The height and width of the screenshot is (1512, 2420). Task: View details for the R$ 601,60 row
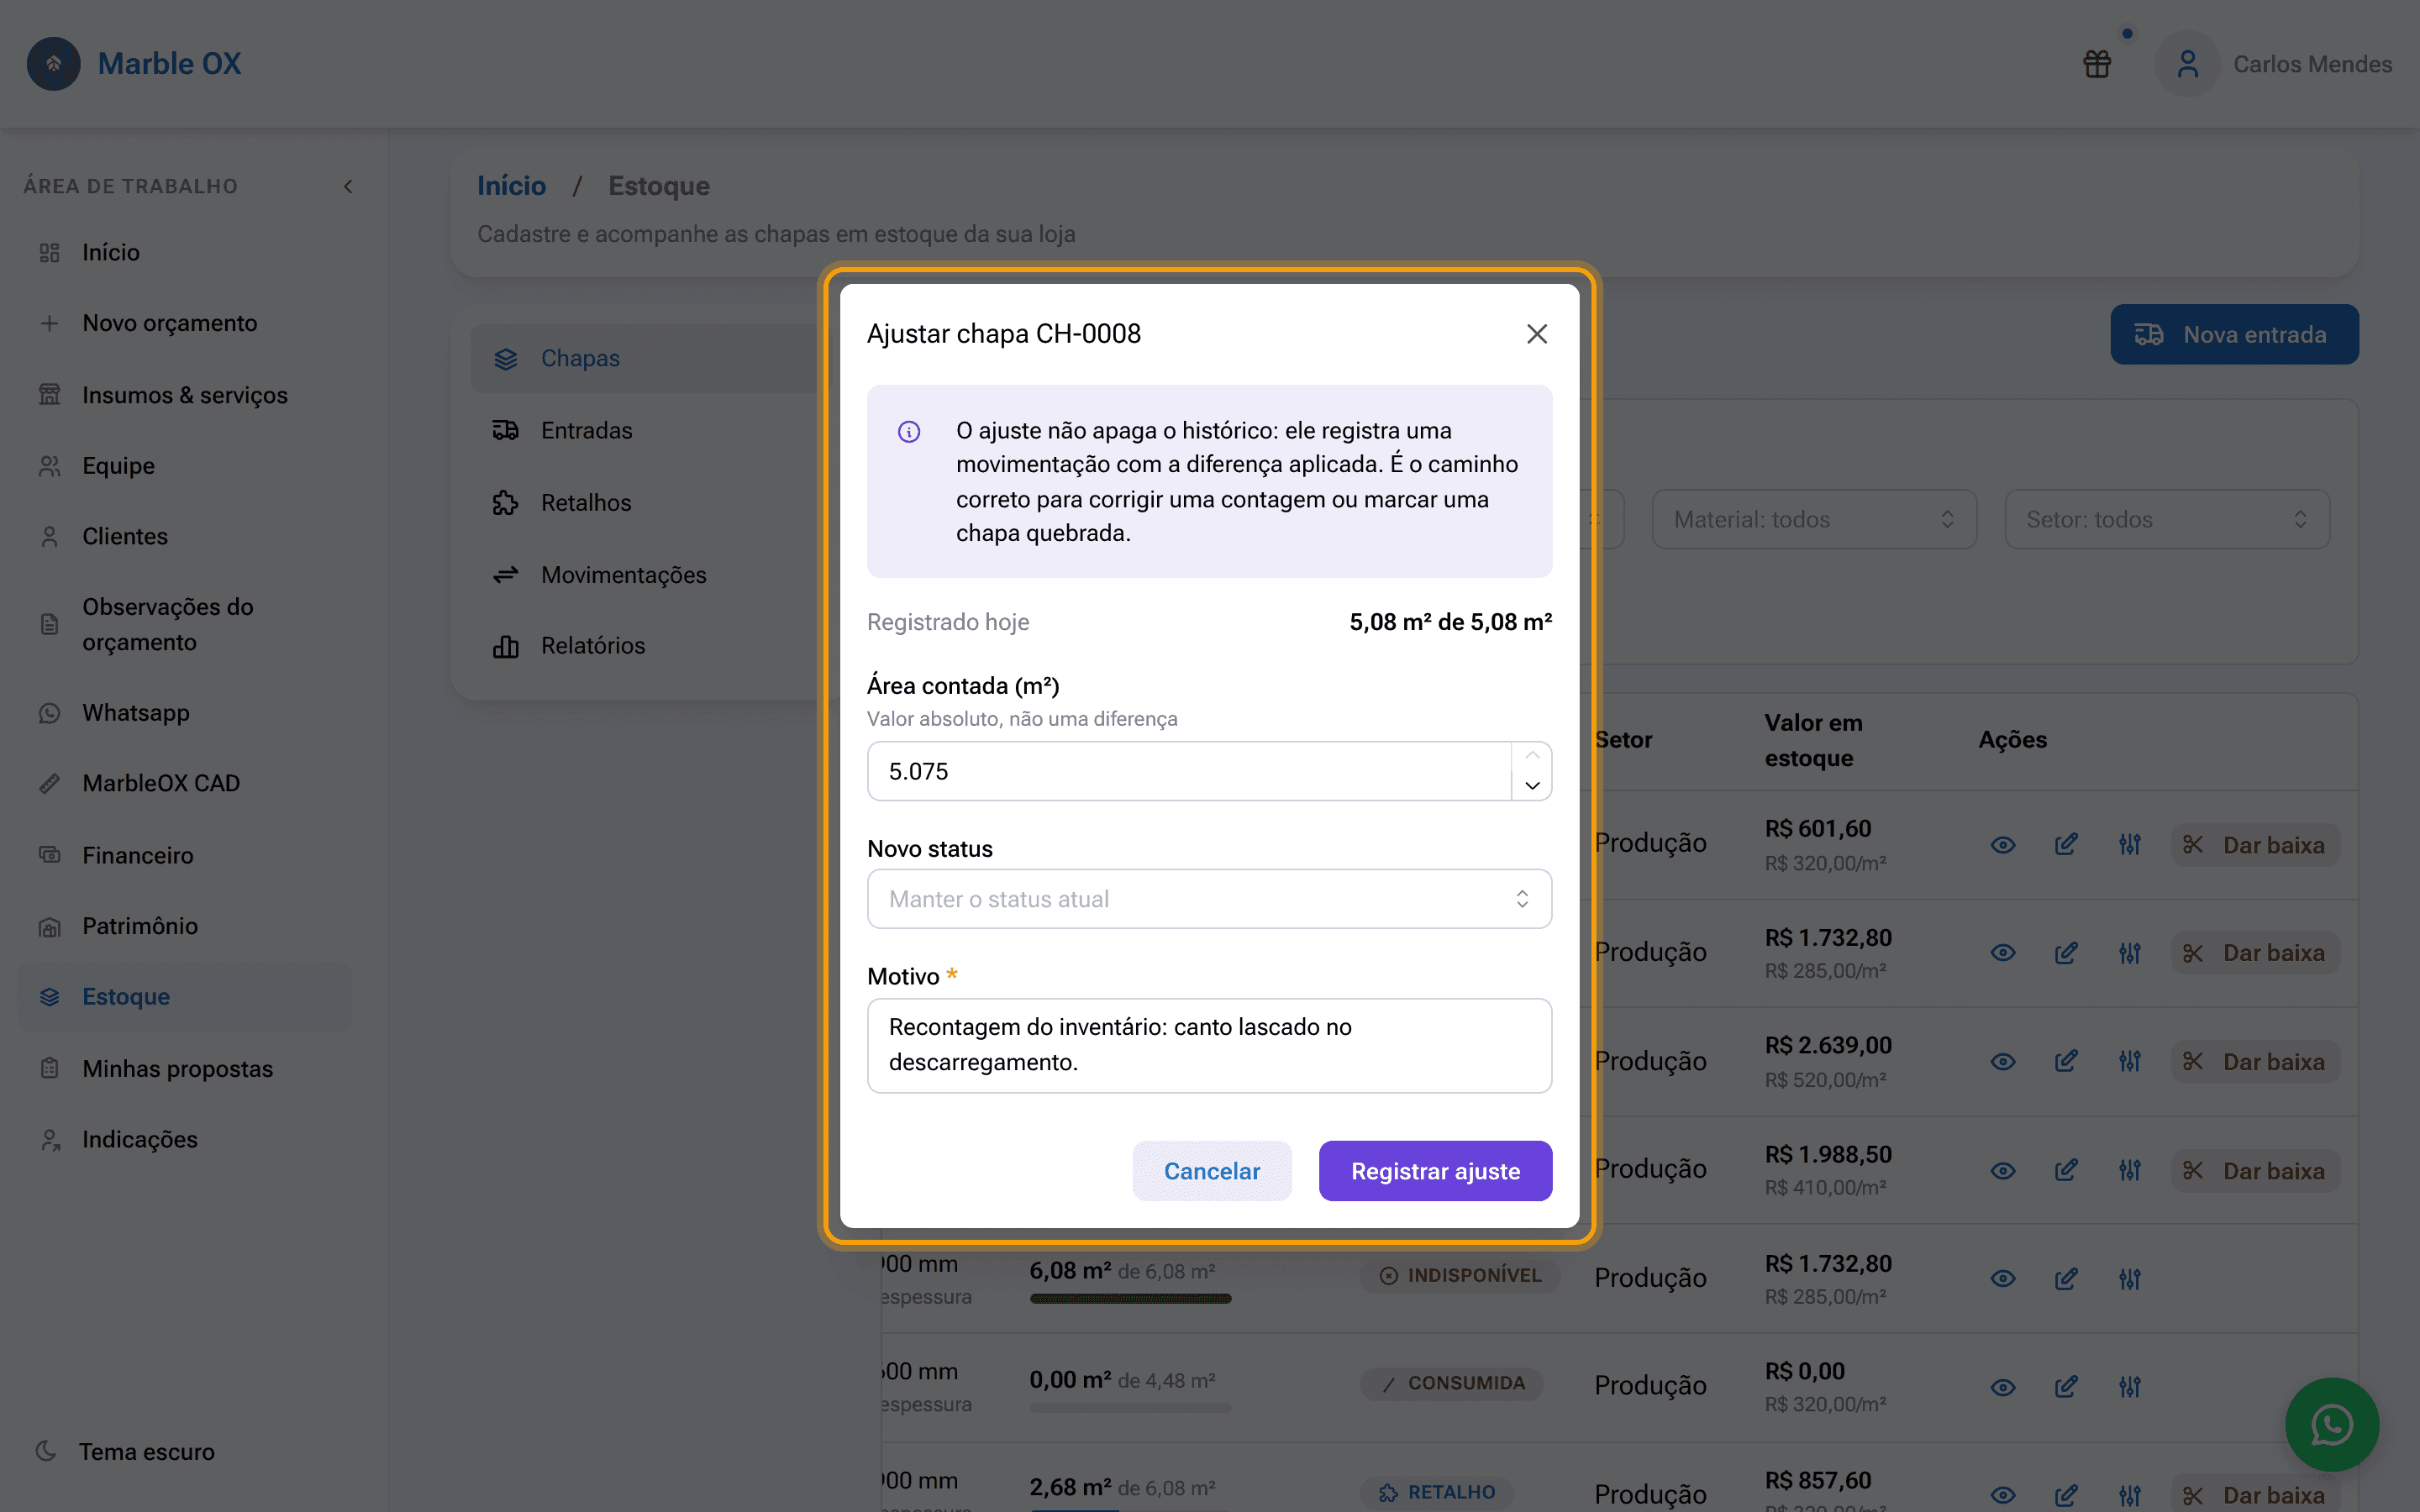coord(2002,845)
